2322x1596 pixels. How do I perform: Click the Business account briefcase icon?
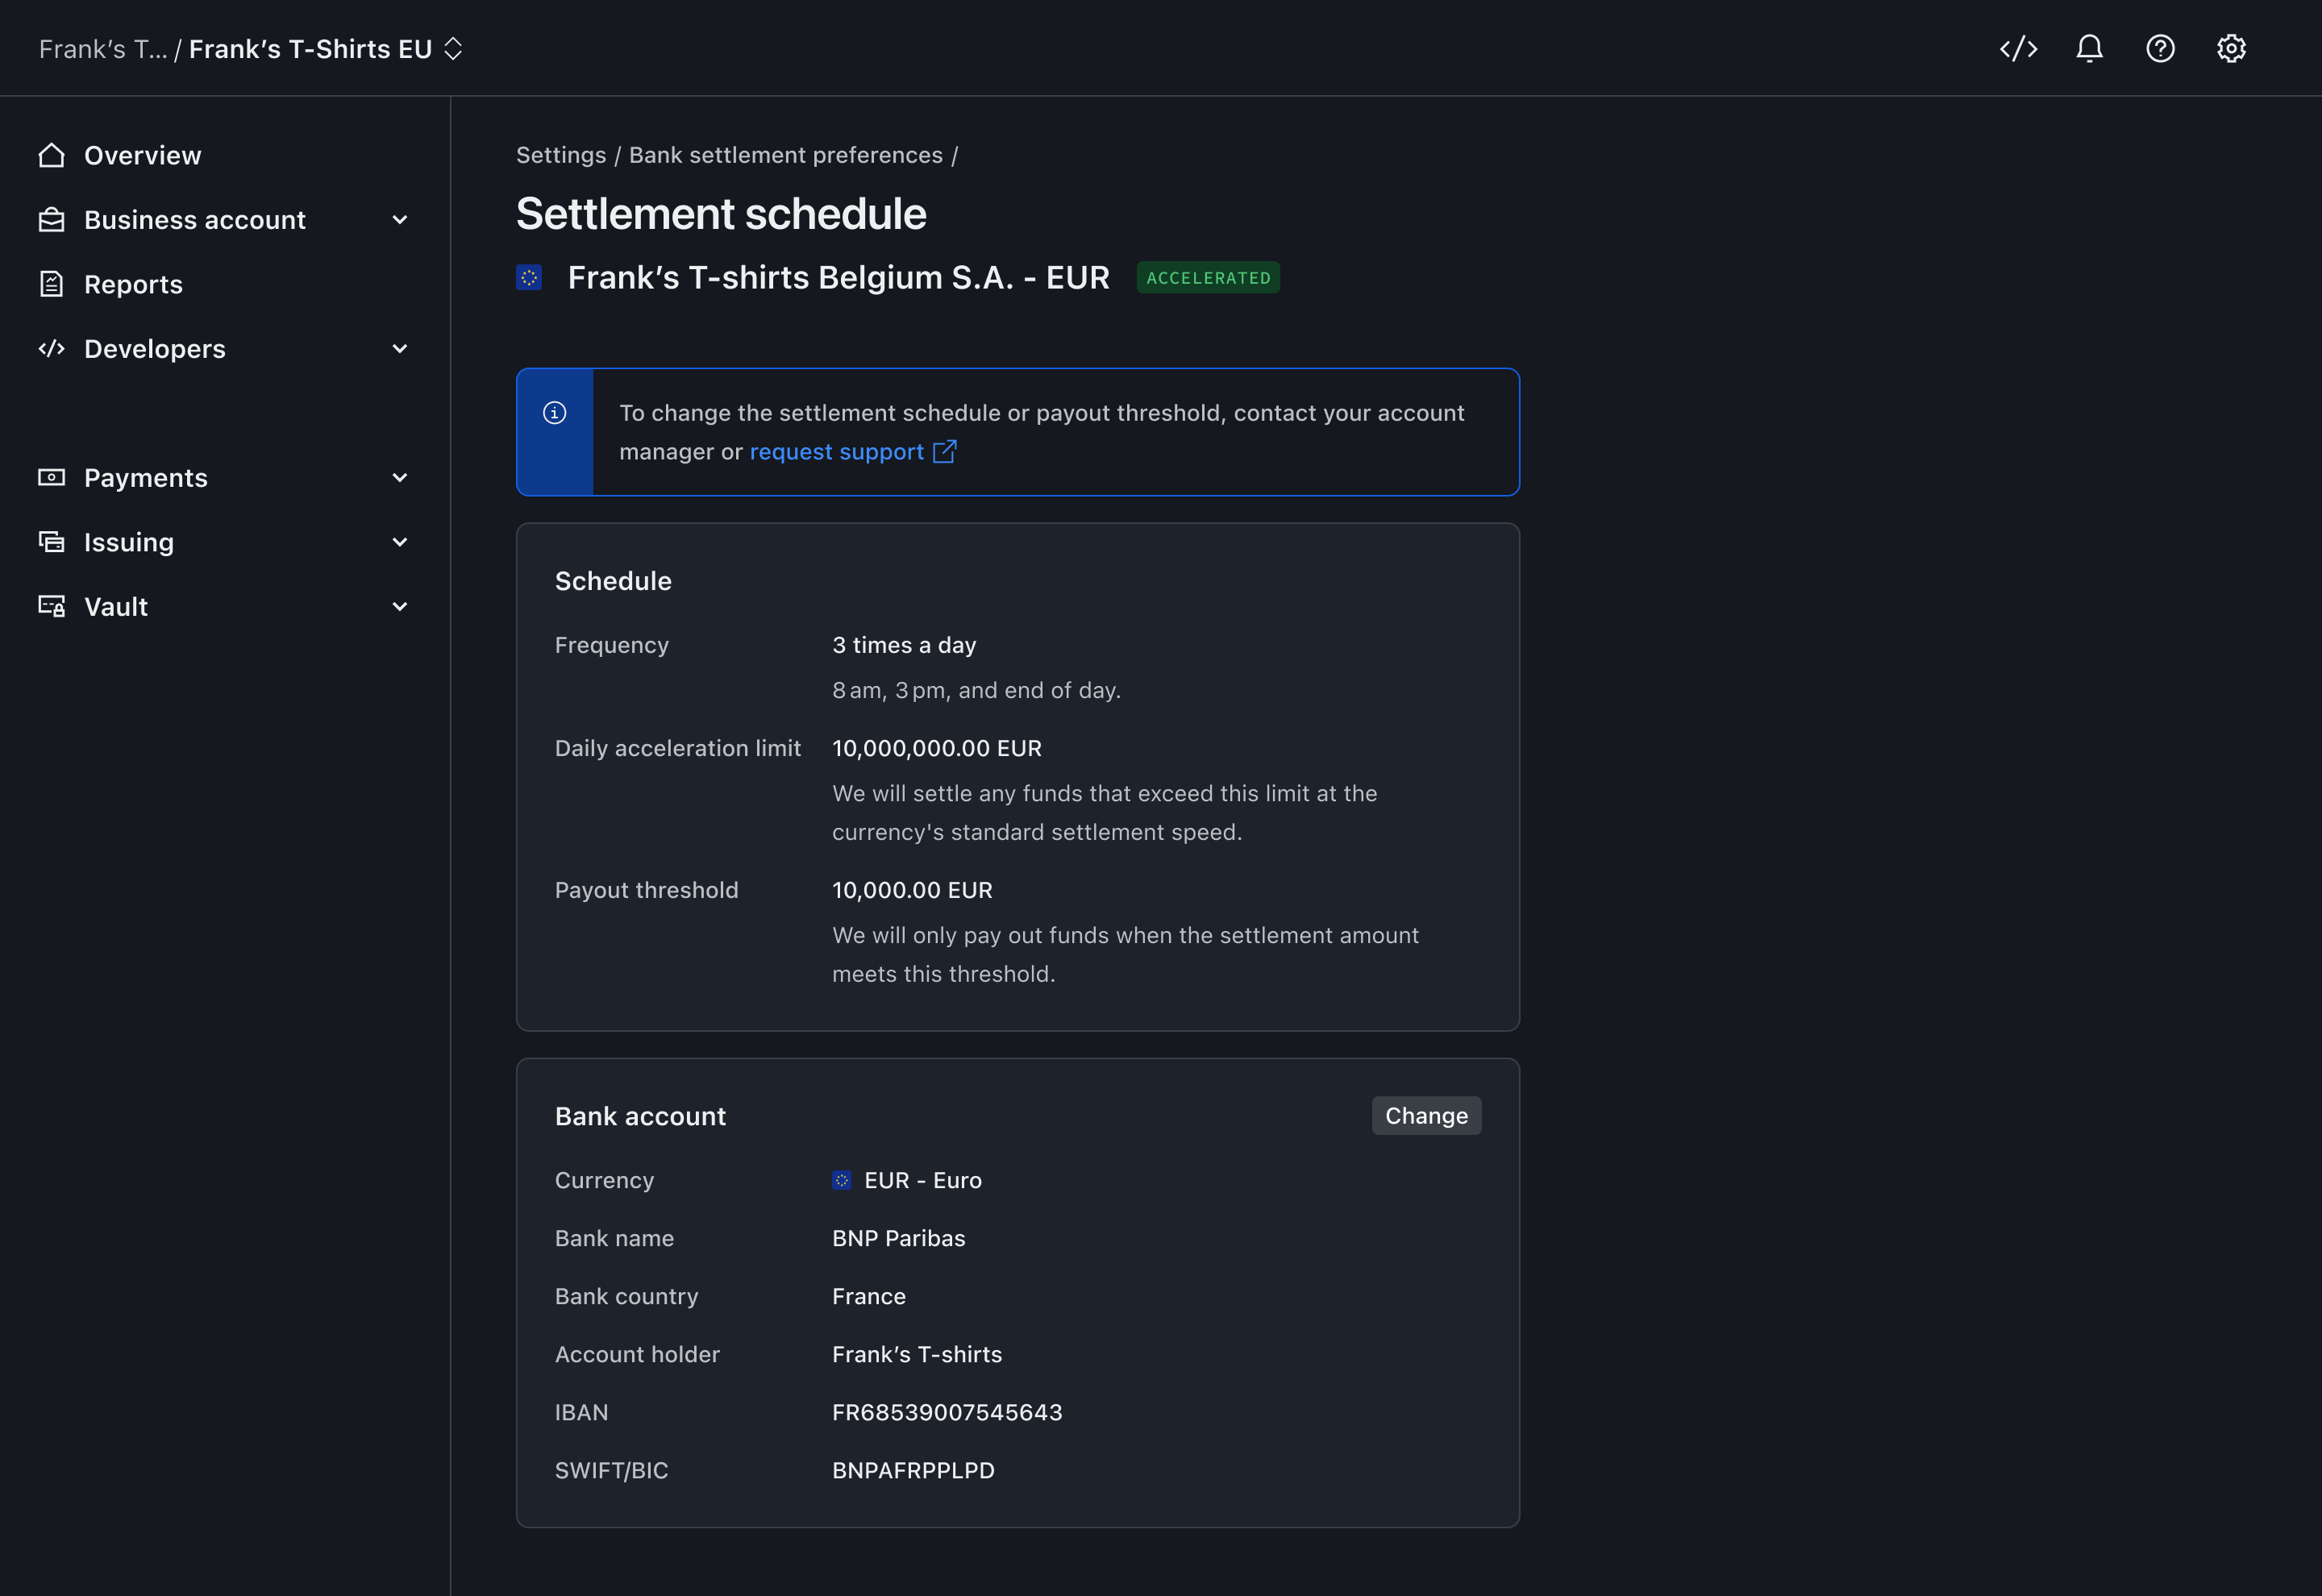pyautogui.click(x=51, y=220)
